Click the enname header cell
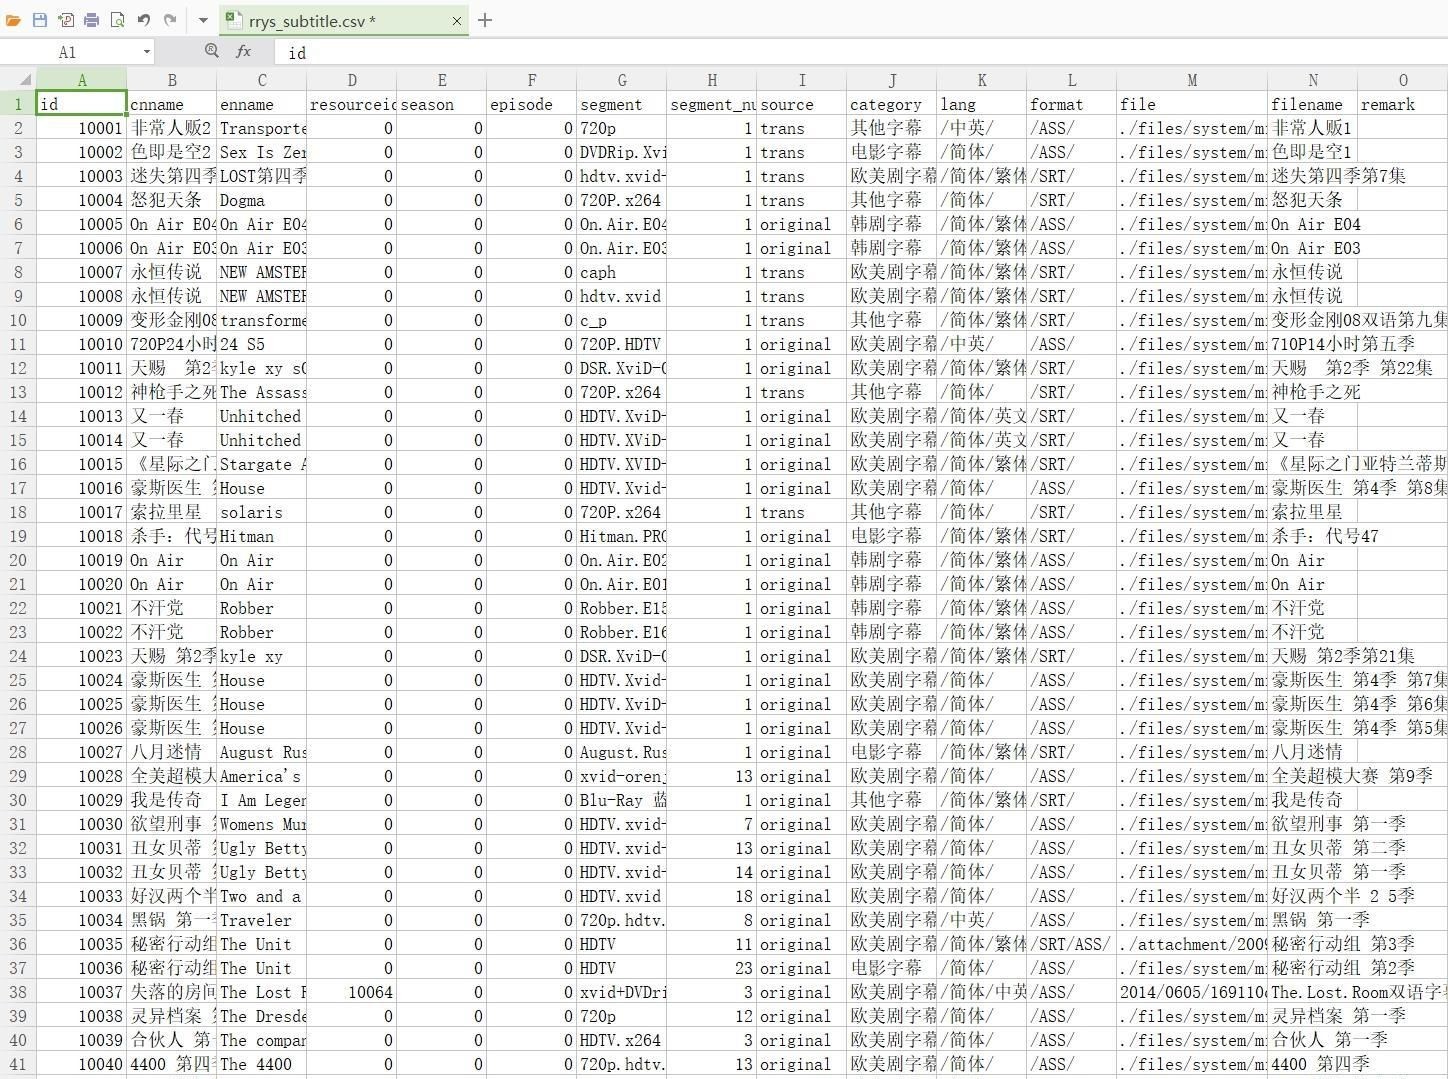 (262, 104)
